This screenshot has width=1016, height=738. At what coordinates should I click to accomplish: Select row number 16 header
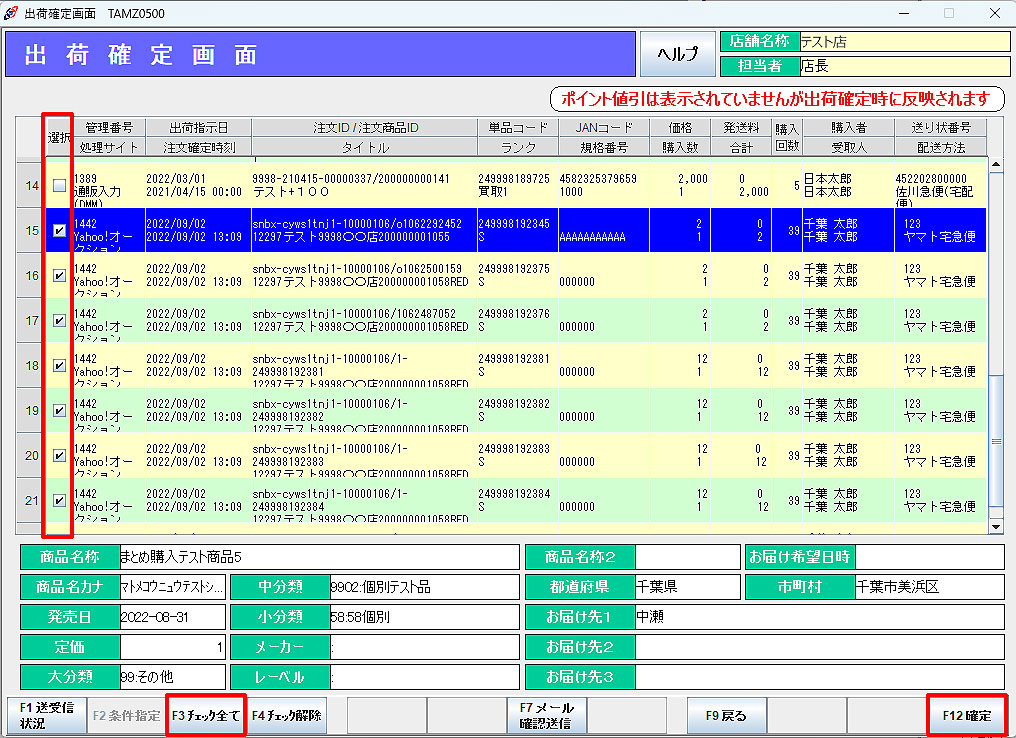pos(31,275)
